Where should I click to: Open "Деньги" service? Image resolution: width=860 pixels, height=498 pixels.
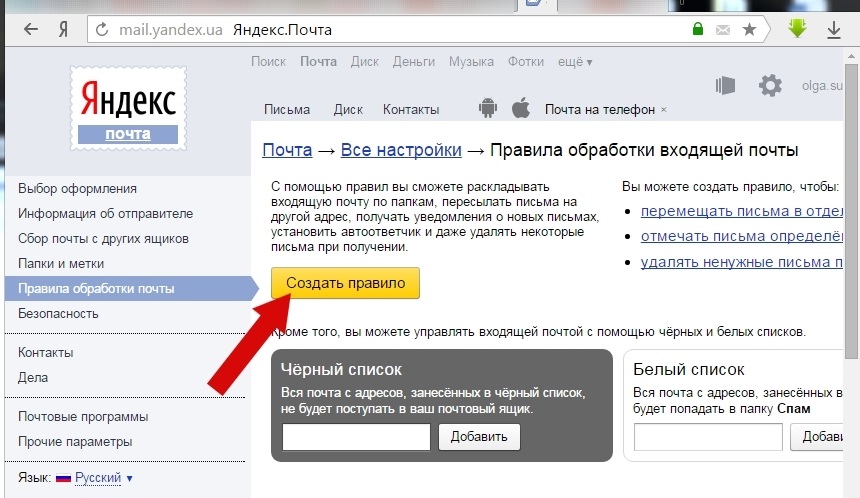[x=414, y=61]
